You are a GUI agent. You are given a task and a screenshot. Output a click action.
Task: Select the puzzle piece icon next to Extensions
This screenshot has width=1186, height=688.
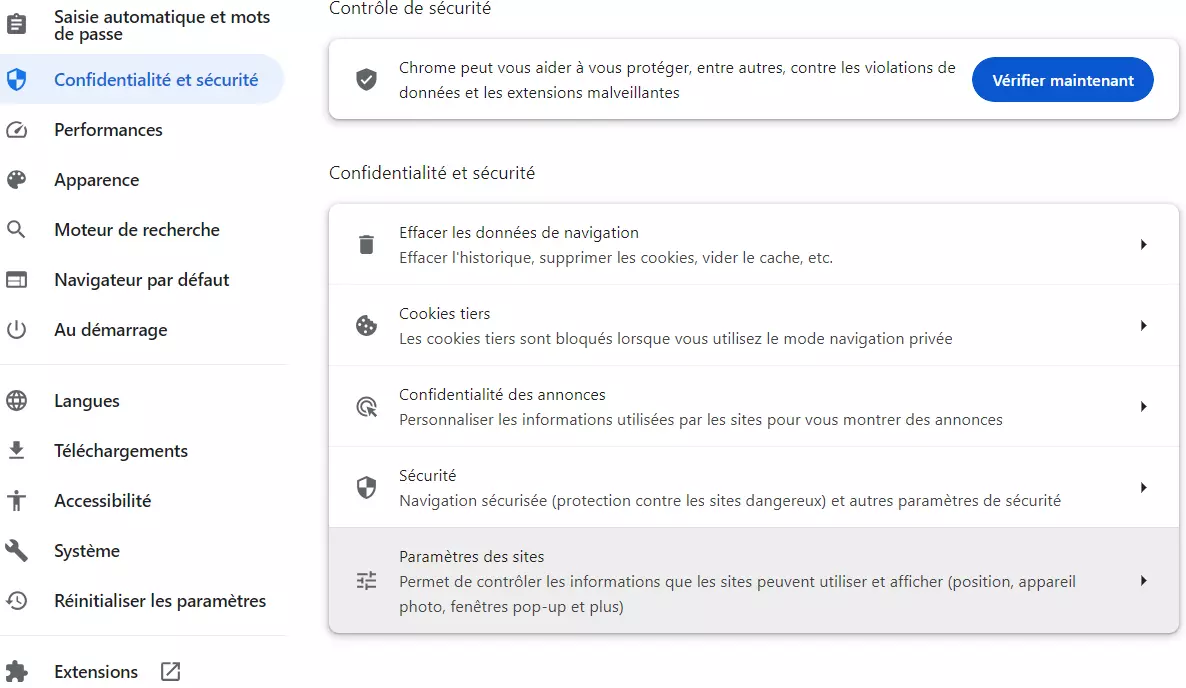click(x=17, y=671)
